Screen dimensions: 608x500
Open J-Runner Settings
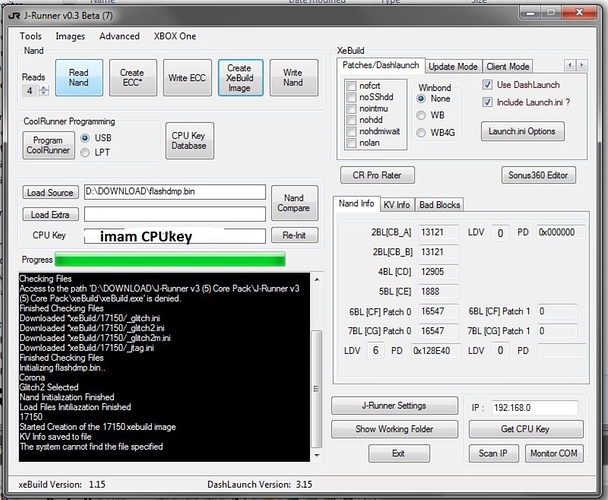394,406
